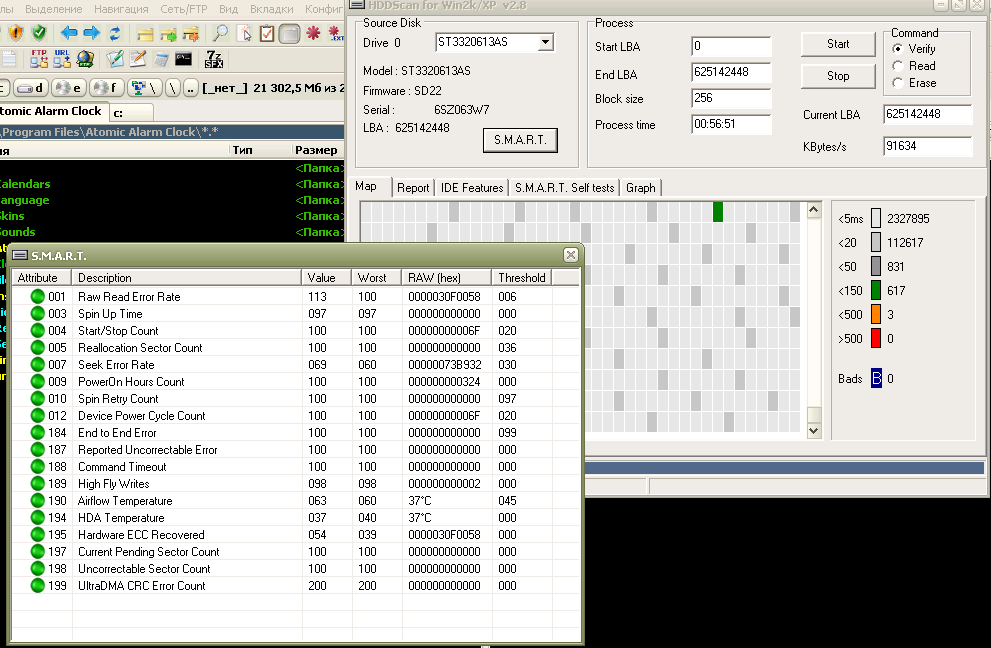
Task: Go back with the blue left arrow
Action: coord(69,33)
